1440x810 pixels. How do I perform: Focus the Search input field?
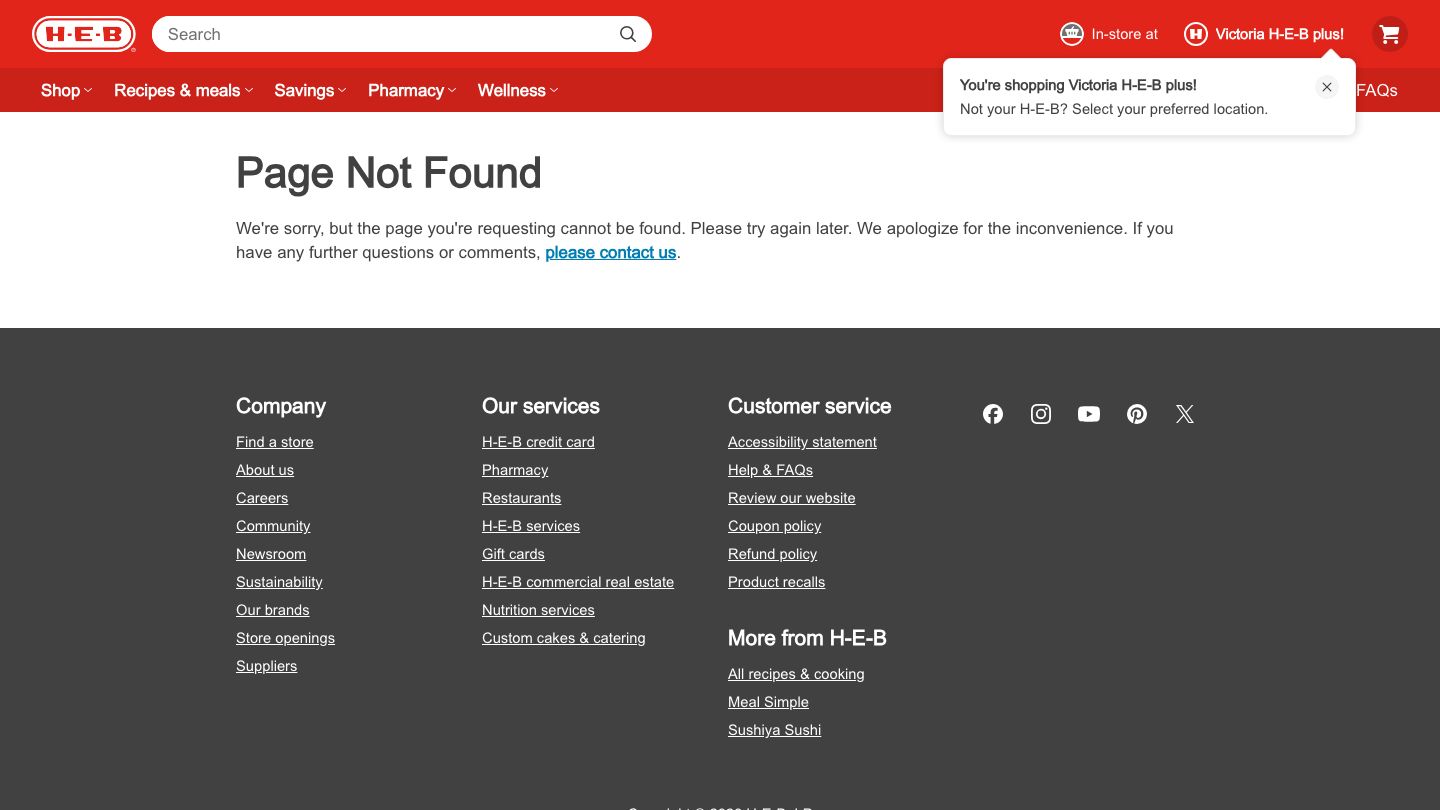[x=385, y=34]
